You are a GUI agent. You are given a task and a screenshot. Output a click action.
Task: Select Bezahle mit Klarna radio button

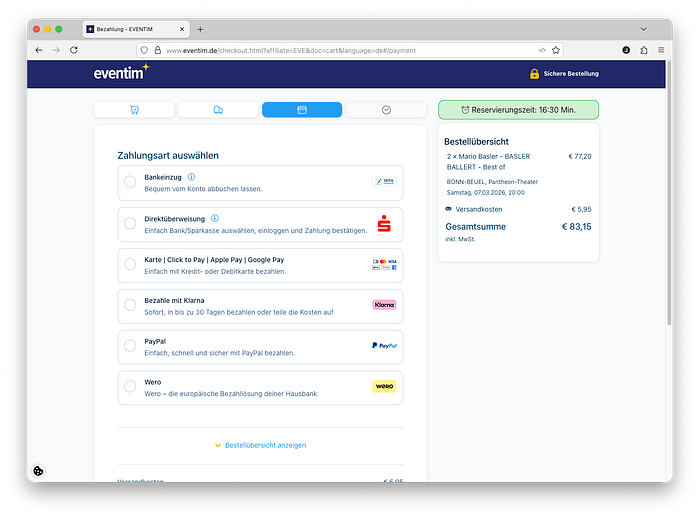(130, 305)
